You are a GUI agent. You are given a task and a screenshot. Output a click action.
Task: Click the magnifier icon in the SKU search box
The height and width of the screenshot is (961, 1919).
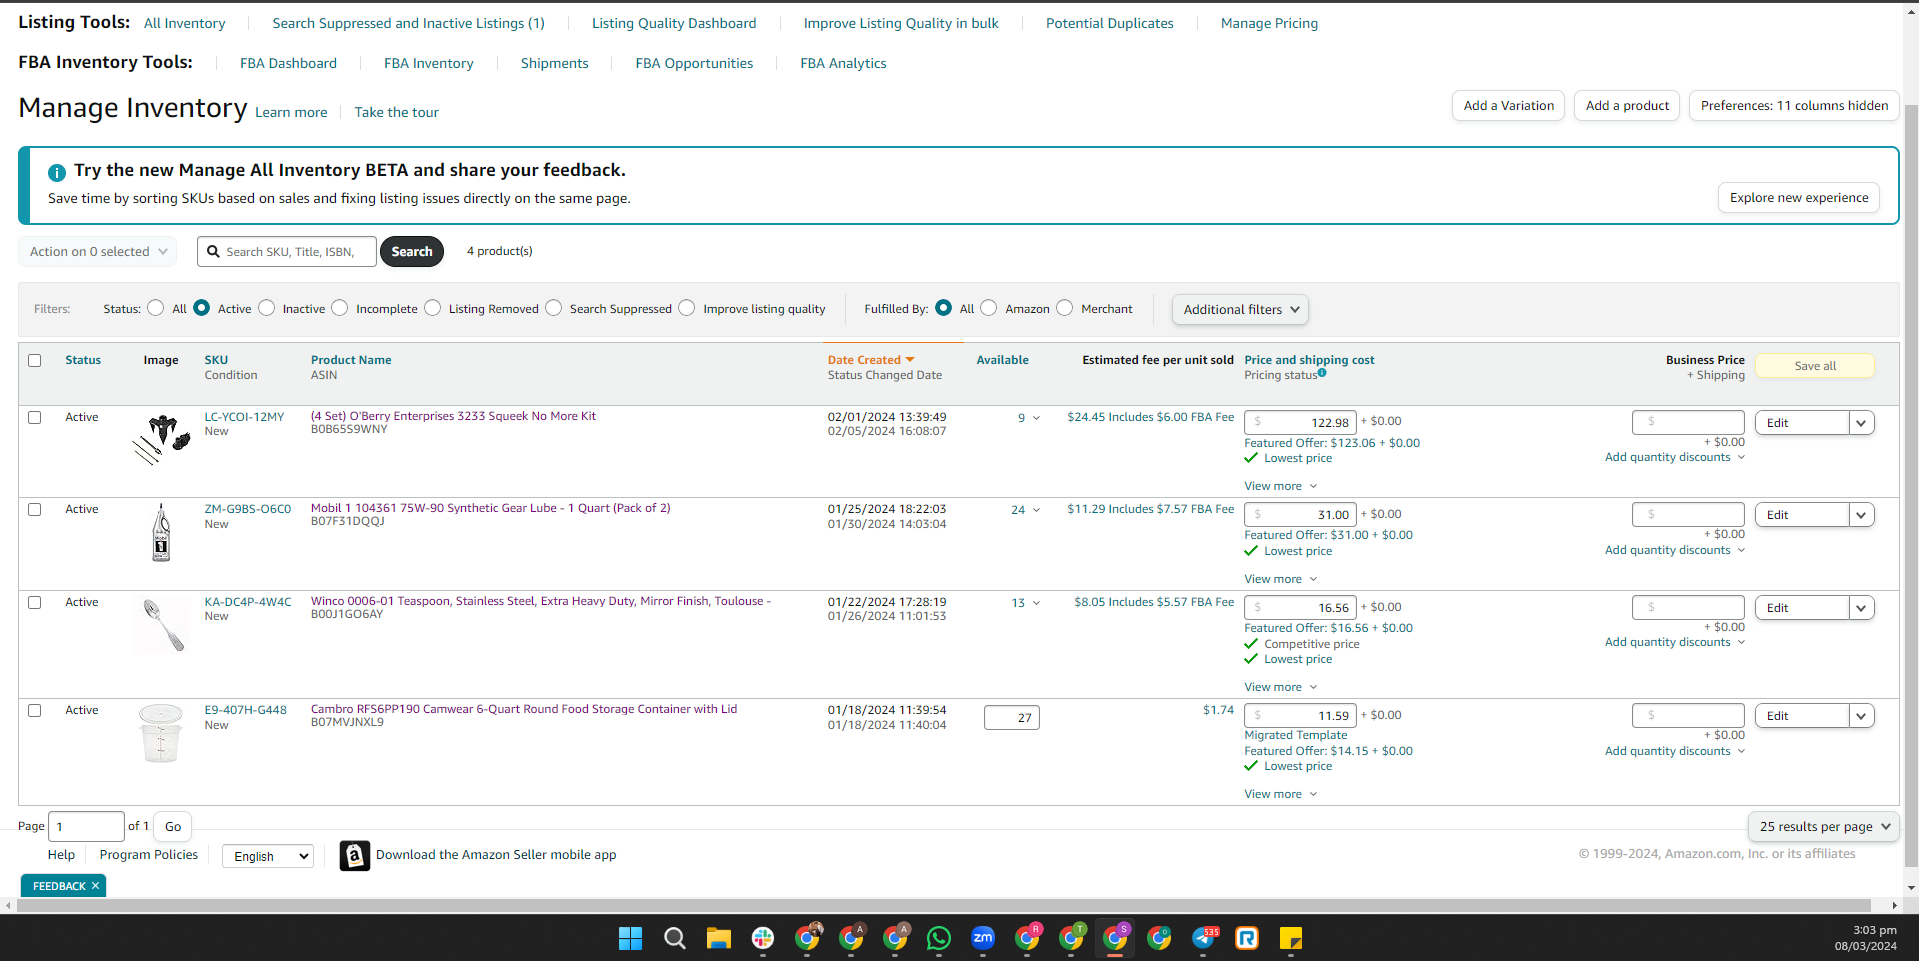pos(213,252)
